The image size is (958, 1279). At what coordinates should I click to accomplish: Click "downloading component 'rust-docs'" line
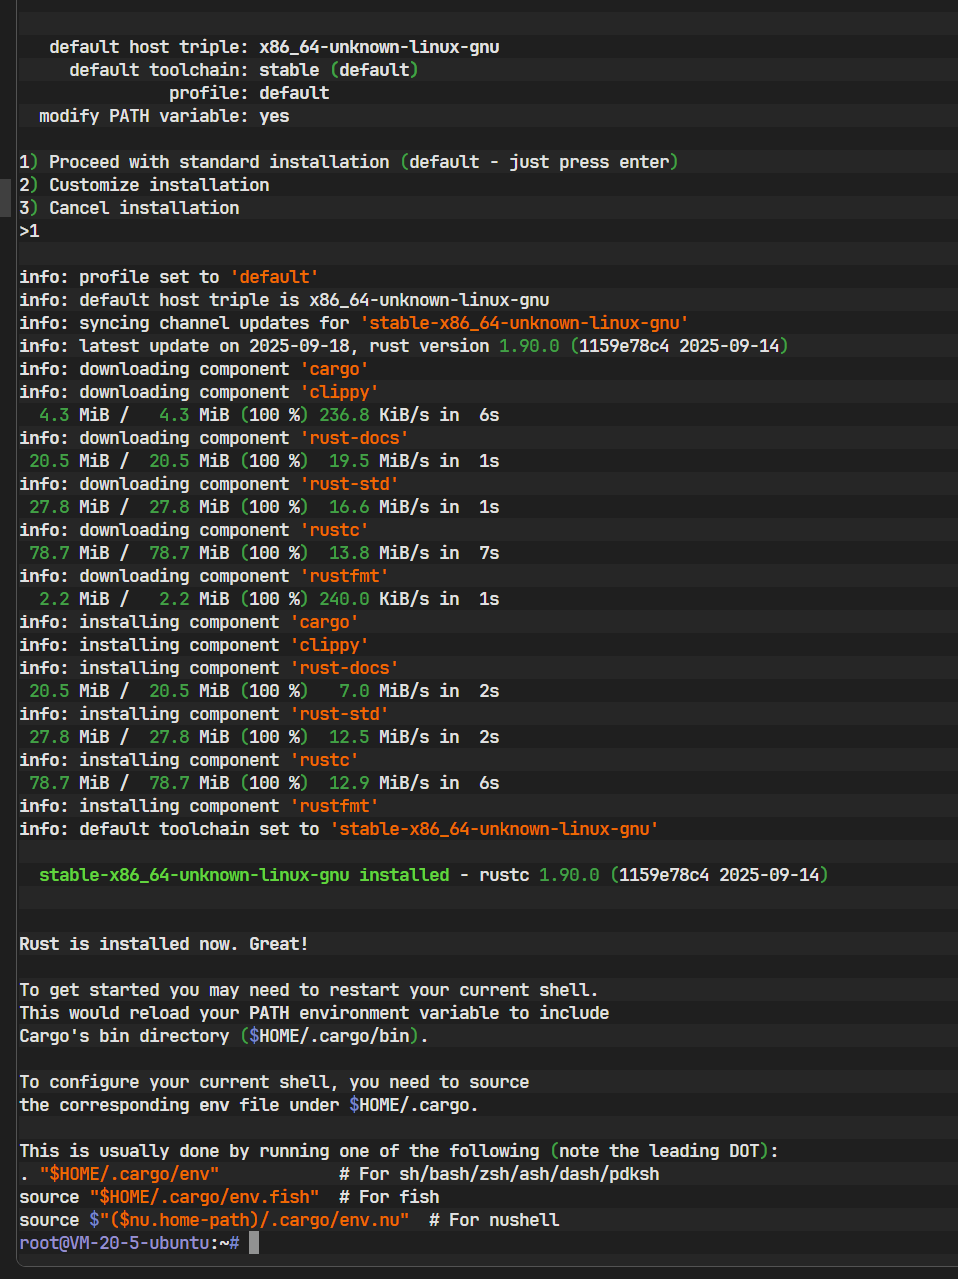(x=214, y=438)
